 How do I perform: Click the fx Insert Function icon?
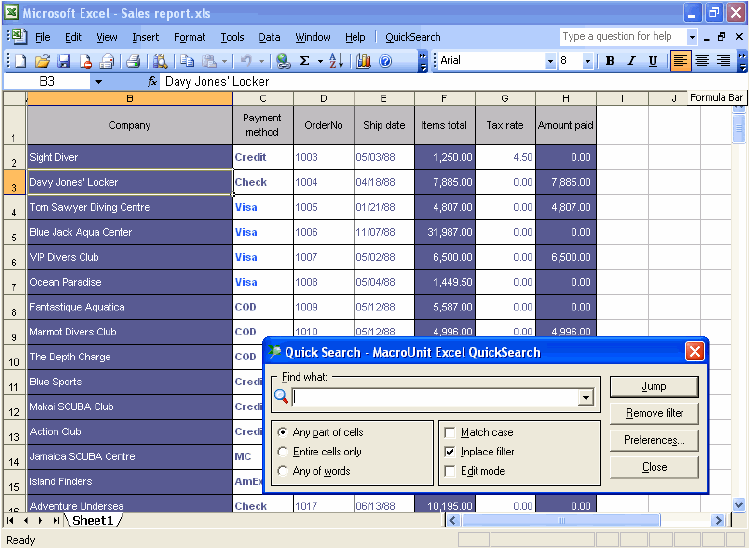pos(153,82)
